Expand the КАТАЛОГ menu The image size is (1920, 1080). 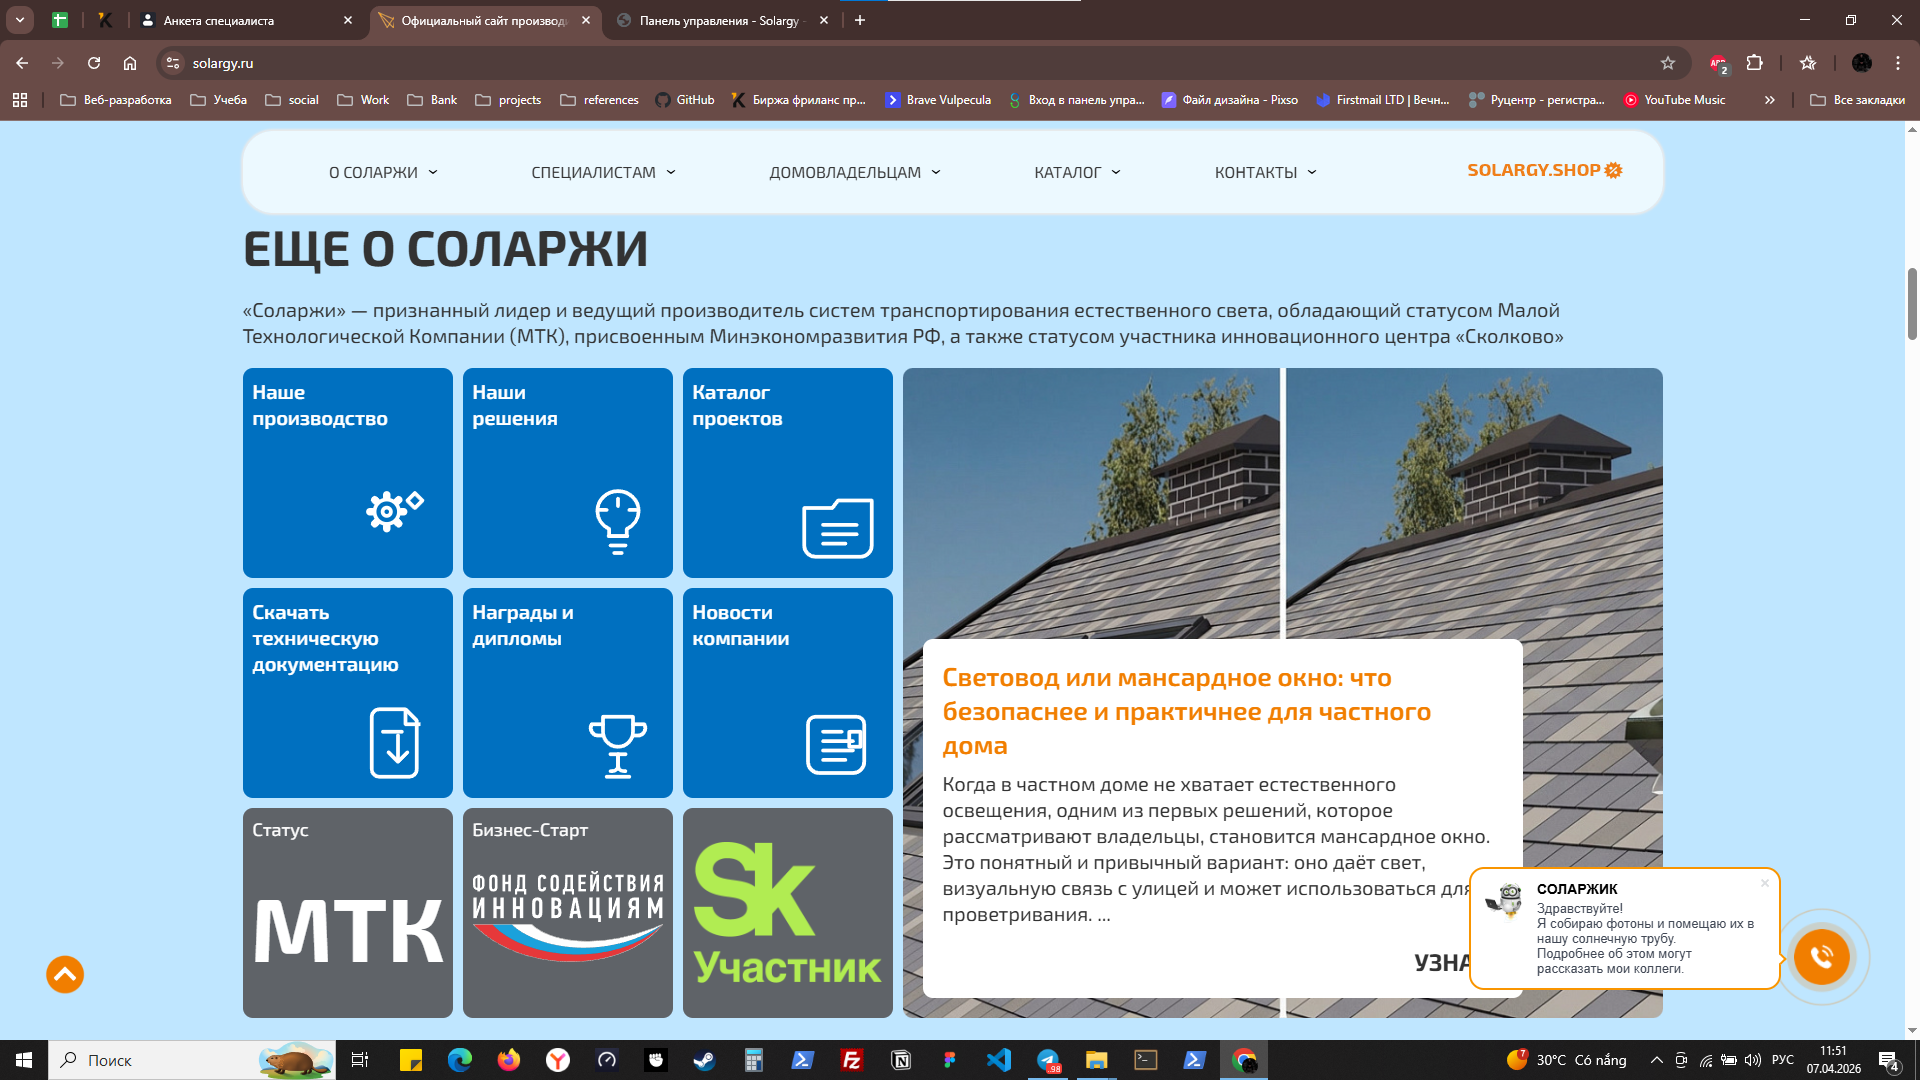pyautogui.click(x=1077, y=172)
